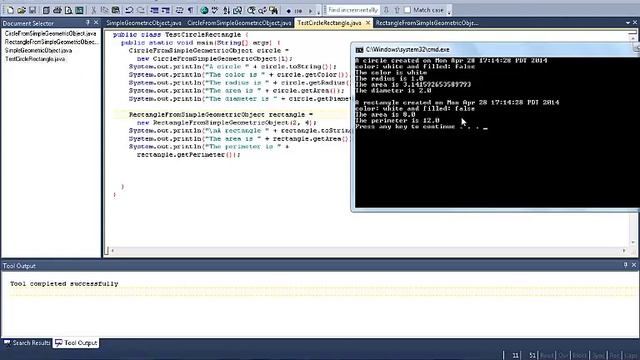Select CircleFromSimpleGeometricObject.java in Document Selector
Image resolution: width=640 pixels, height=360 pixels.
point(50,33)
